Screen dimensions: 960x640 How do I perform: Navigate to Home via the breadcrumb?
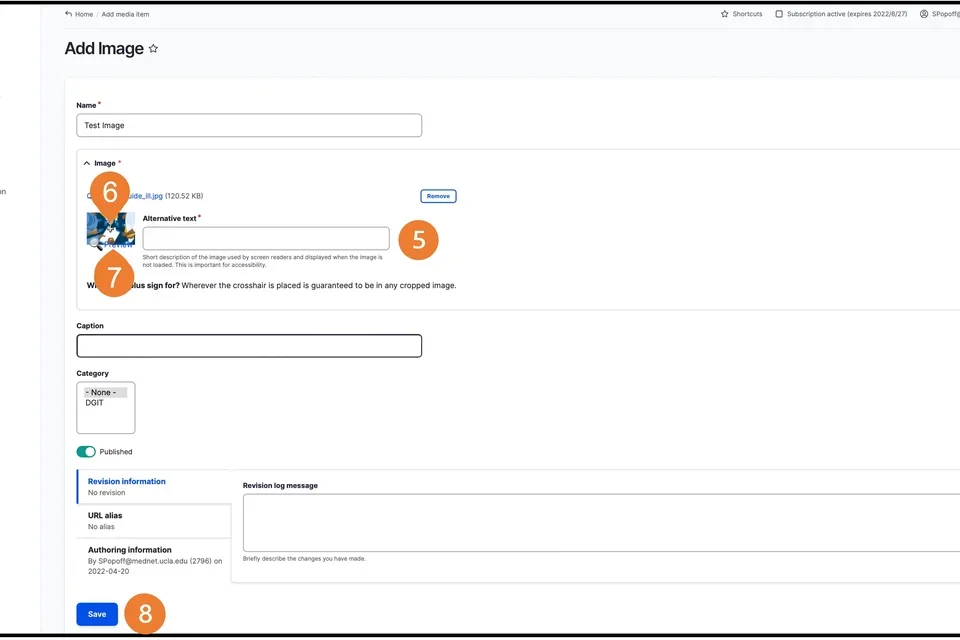(x=82, y=14)
